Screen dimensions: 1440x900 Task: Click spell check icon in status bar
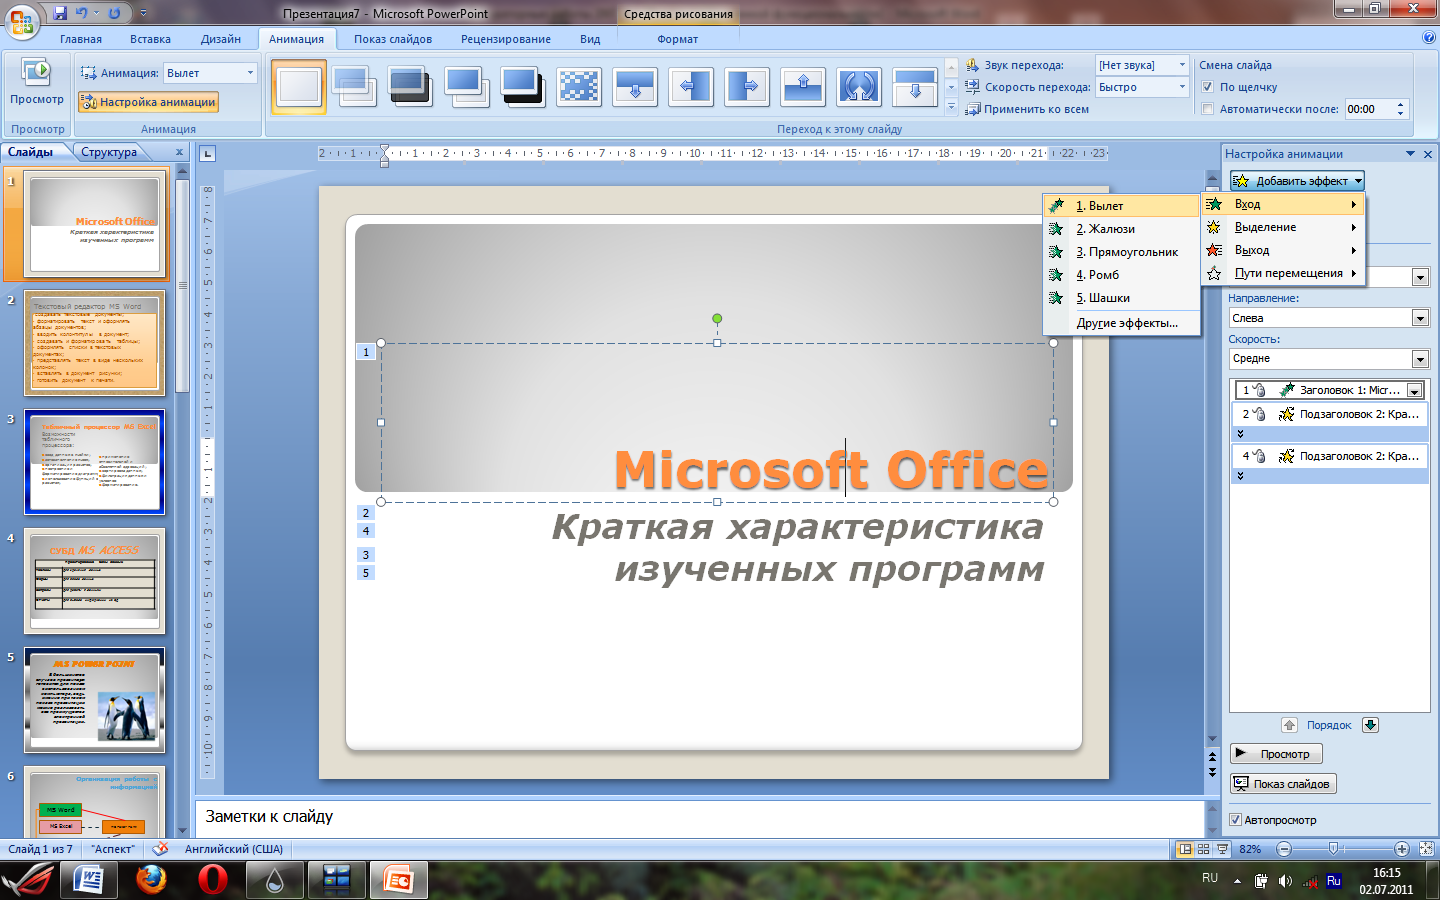click(x=161, y=849)
